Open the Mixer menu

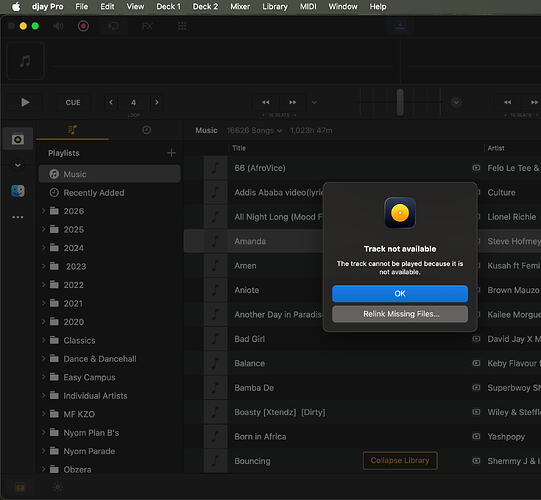(x=240, y=7)
